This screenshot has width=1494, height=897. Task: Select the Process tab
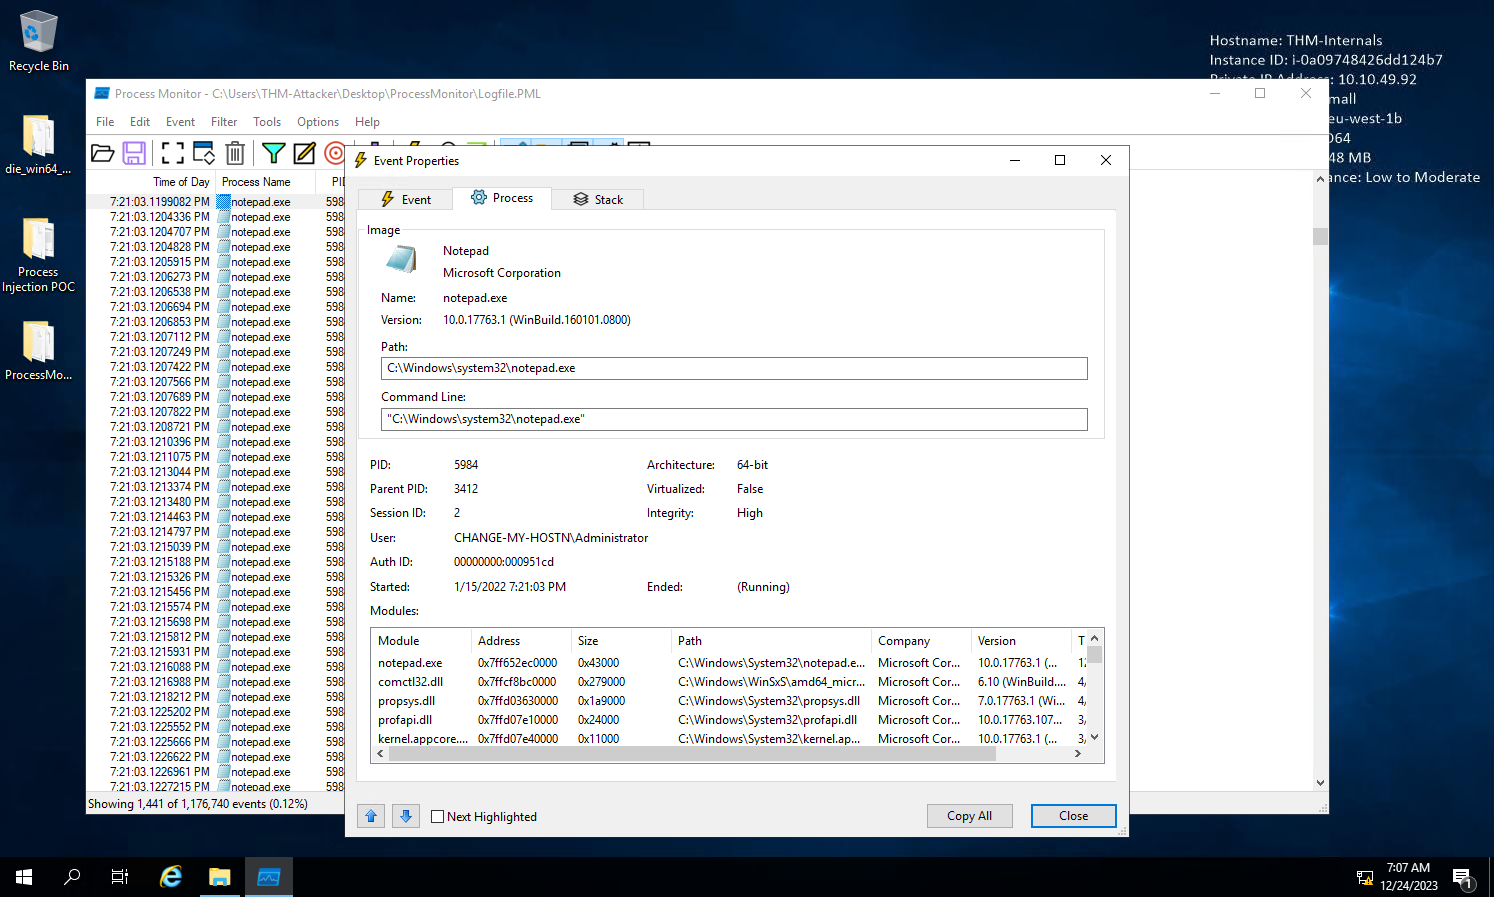click(502, 198)
